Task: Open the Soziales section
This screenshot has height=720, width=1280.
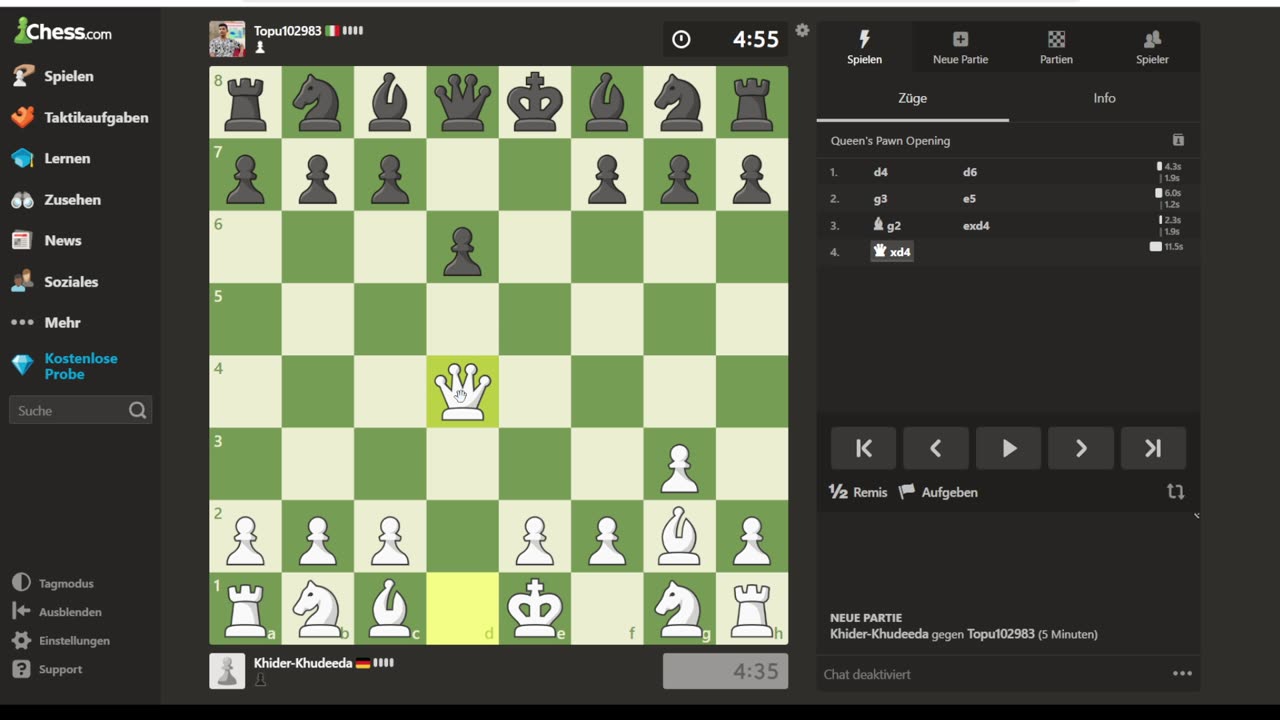Action: pyautogui.click(x=54, y=281)
